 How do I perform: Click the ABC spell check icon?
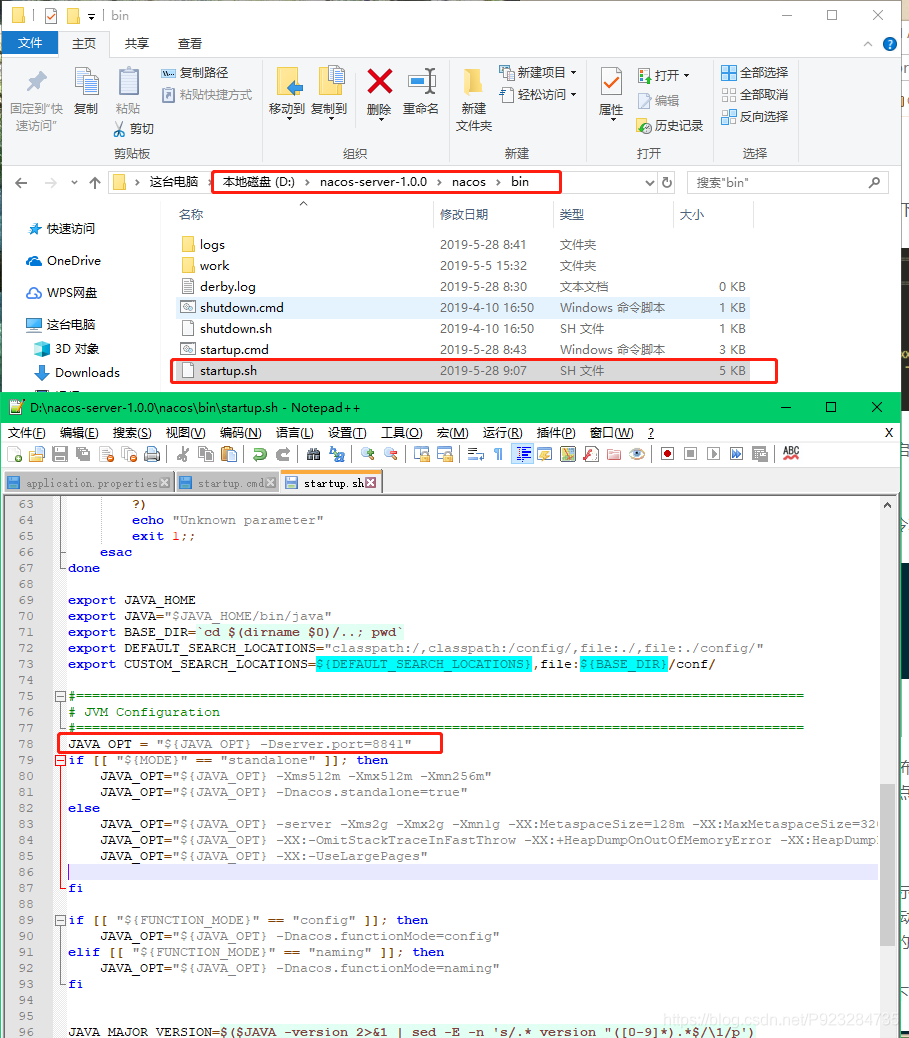791,453
